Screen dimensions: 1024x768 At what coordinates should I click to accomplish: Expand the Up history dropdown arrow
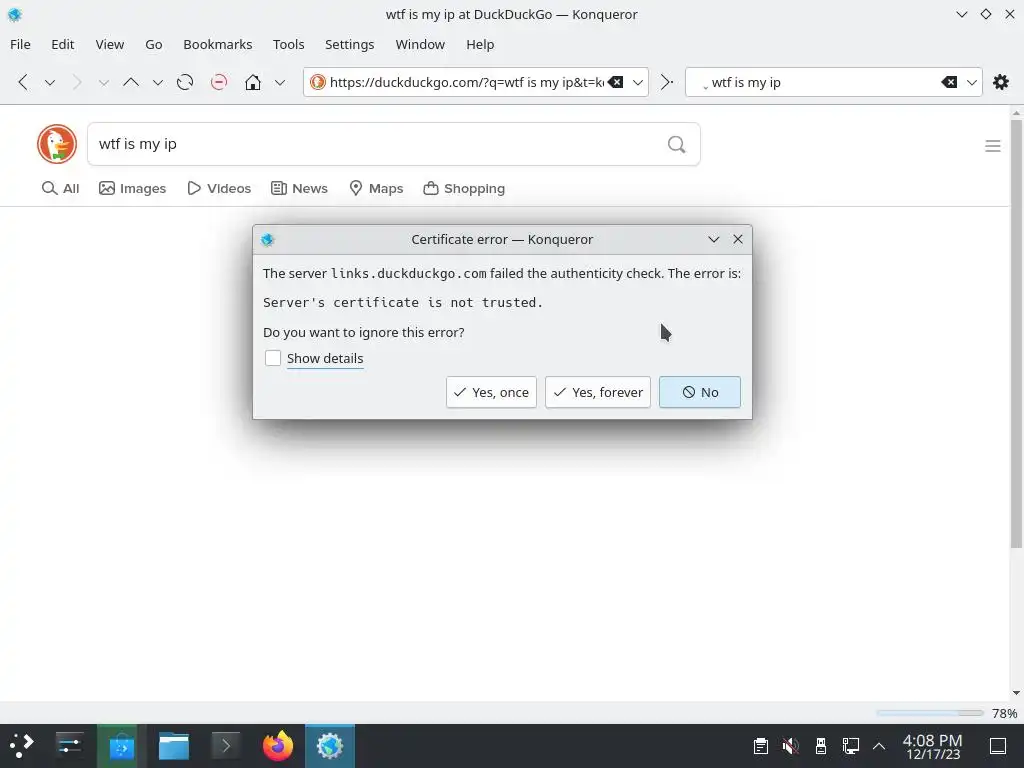pos(157,82)
